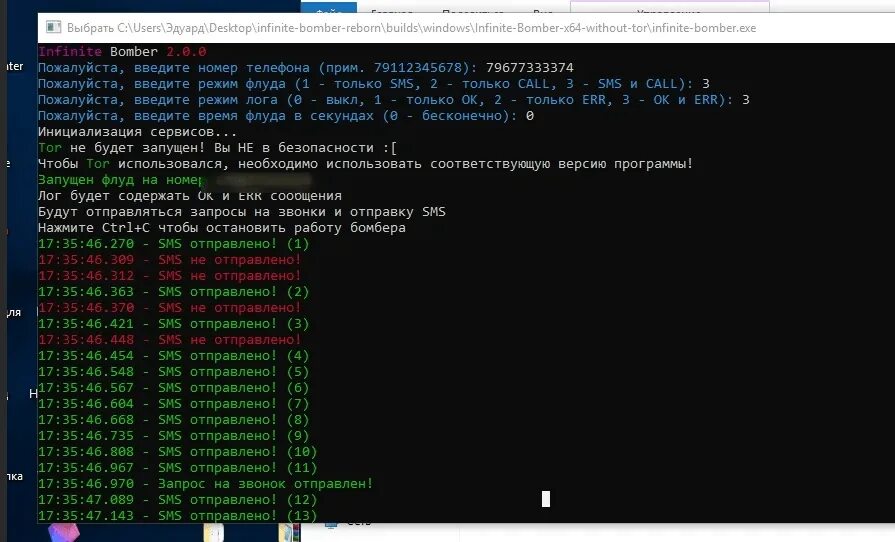Click log entry 17:35:46.970 Запрос на звонок отправлен
Viewport: 895px width, 542px height.
coord(205,483)
